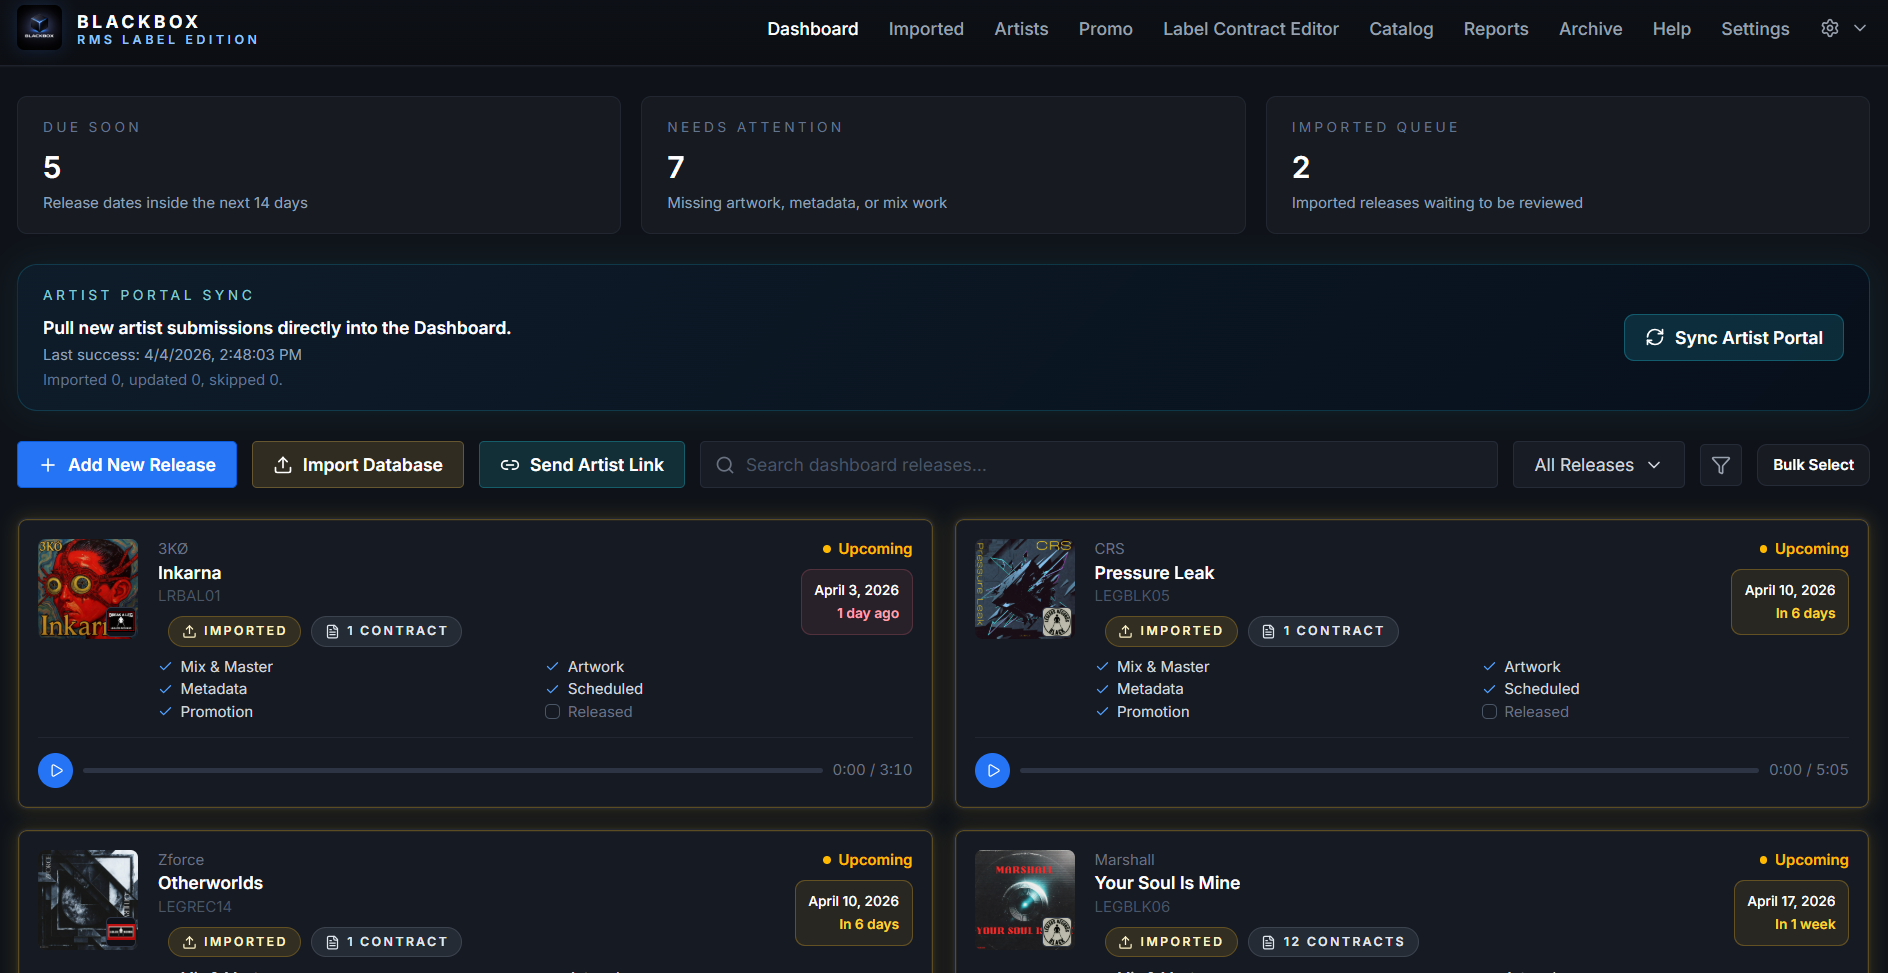Screen dimensions: 1888x973
Task: Switch to the Label Contract Editor tab
Action: click(x=1250, y=29)
